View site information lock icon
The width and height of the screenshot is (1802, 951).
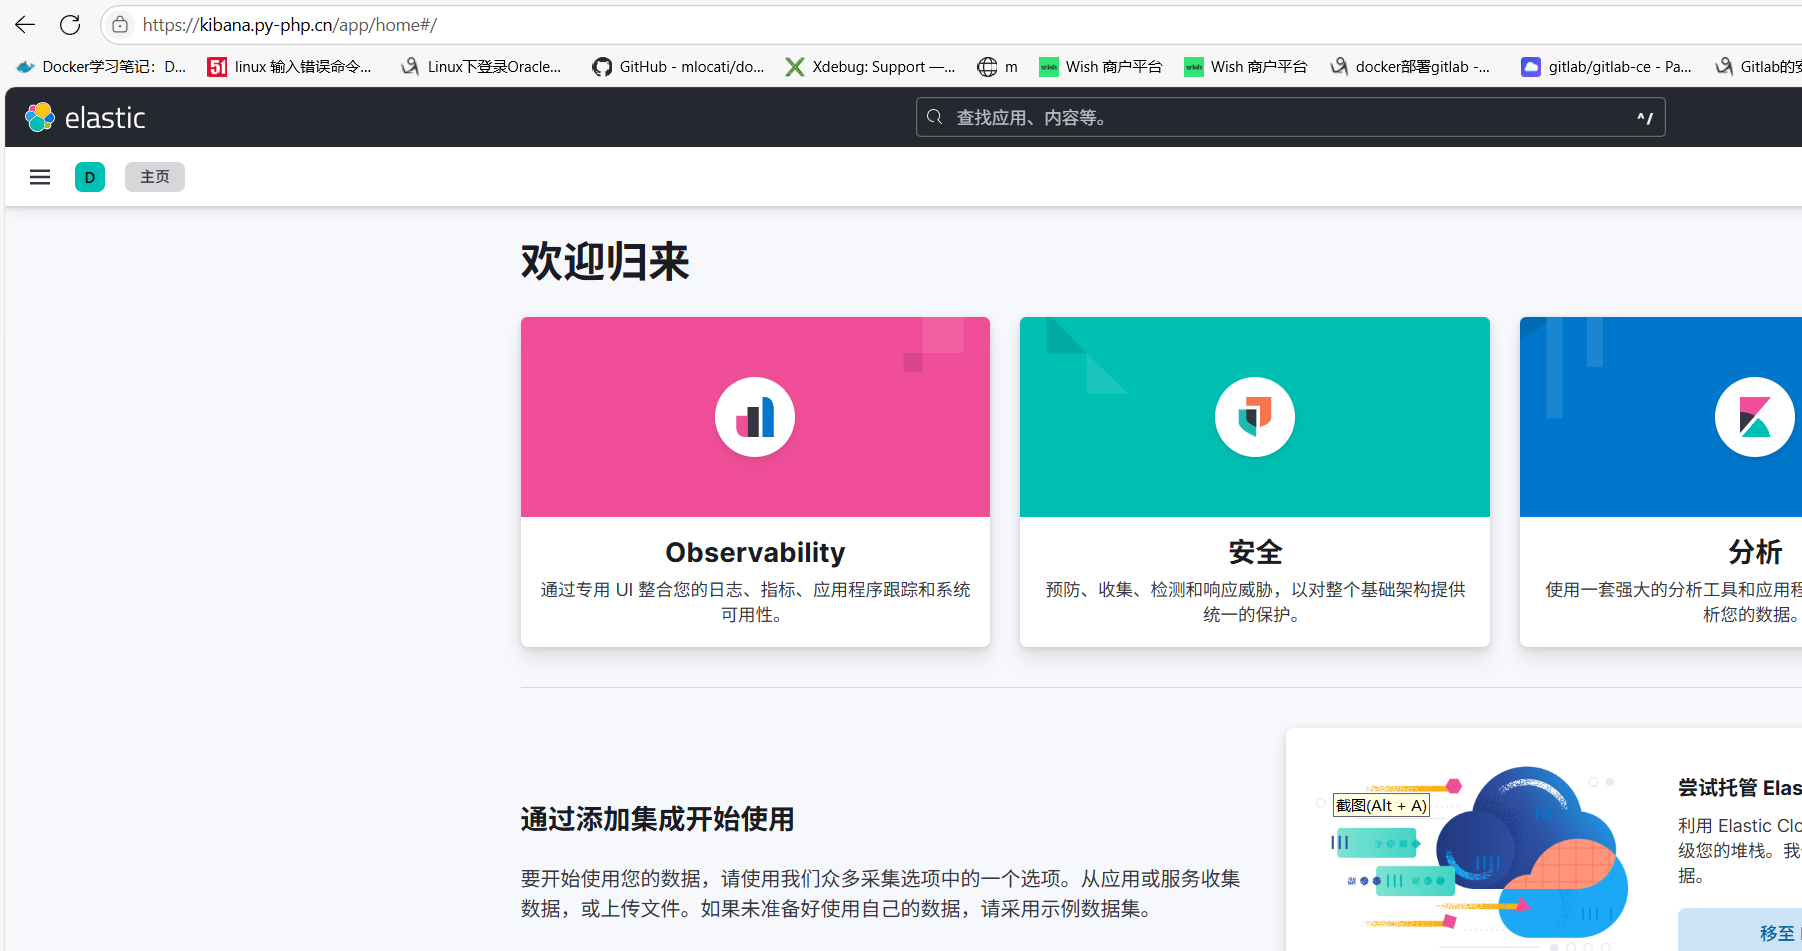(120, 25)
